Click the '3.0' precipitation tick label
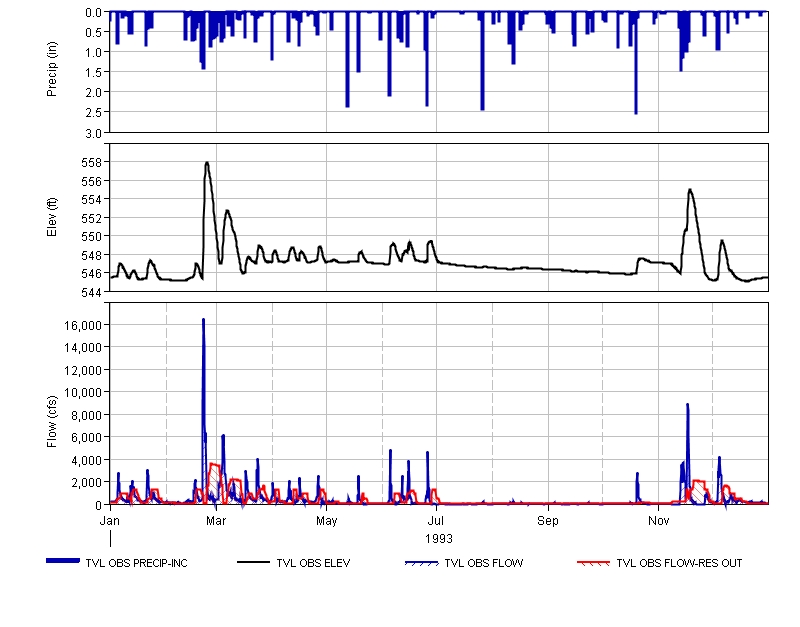The height and width of the screenshot is (627, 800). (93, 133)
